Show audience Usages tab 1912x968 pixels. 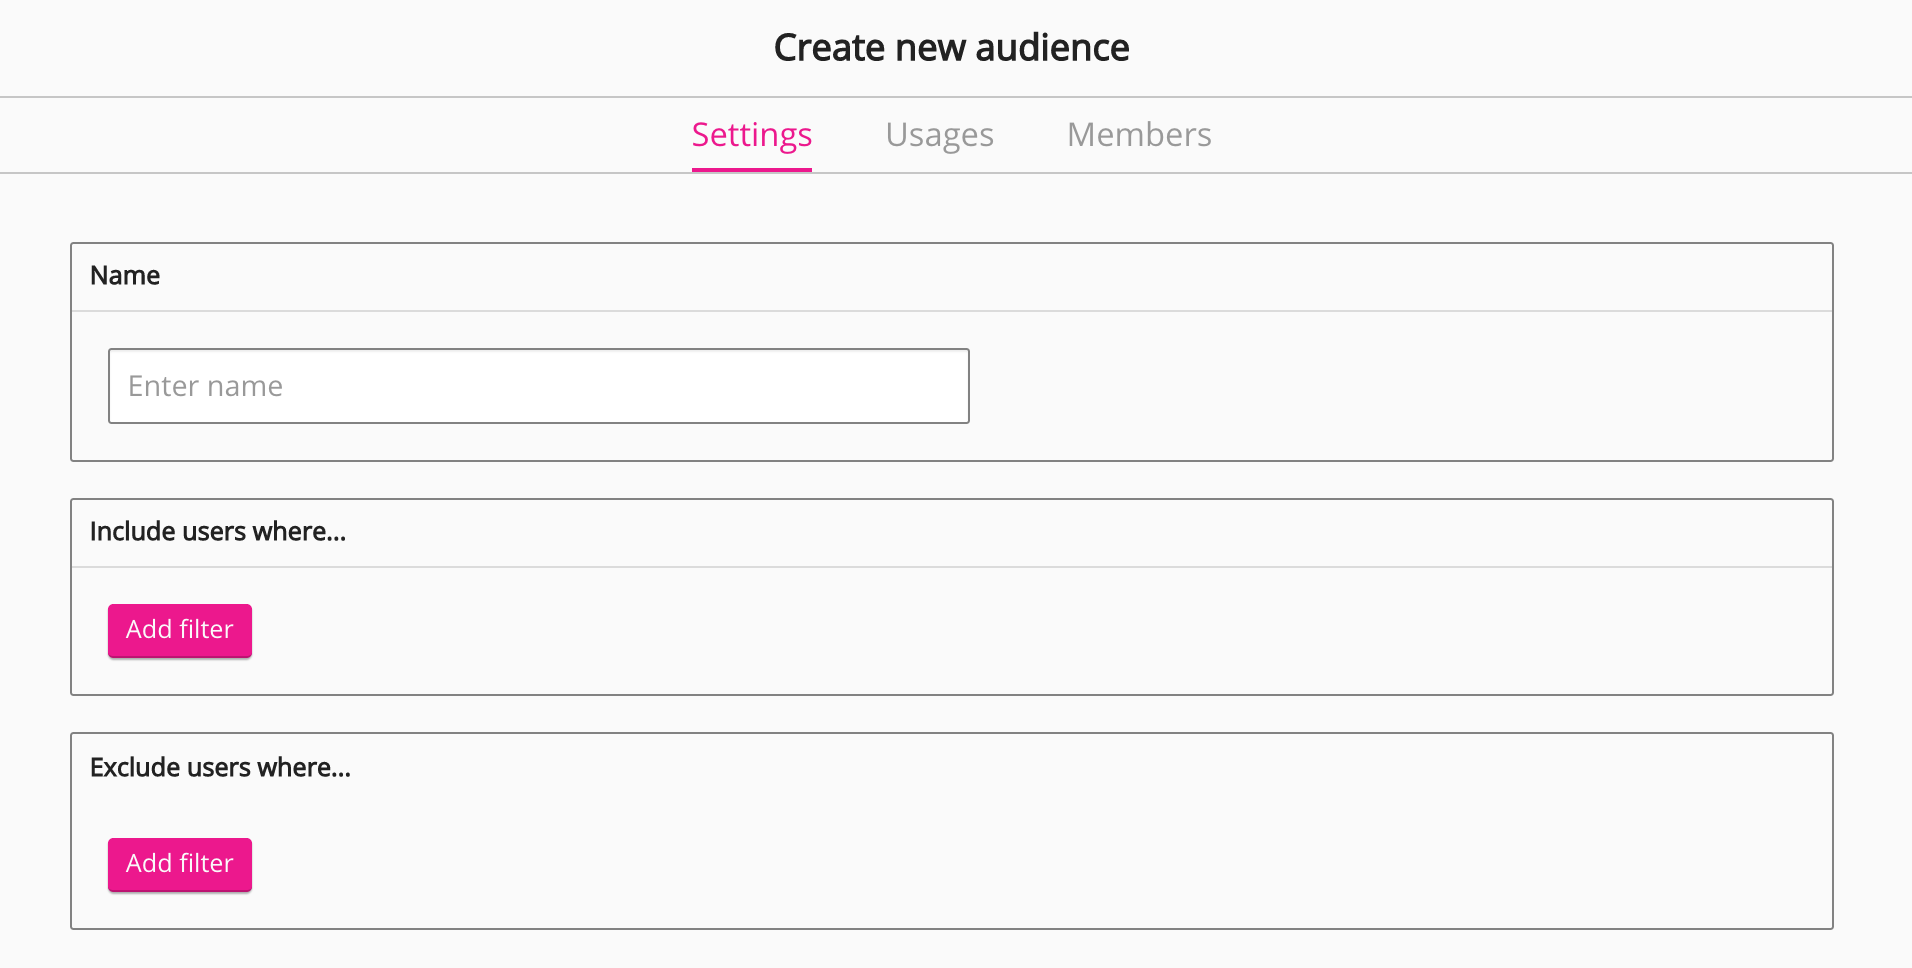tap(939, 135)
